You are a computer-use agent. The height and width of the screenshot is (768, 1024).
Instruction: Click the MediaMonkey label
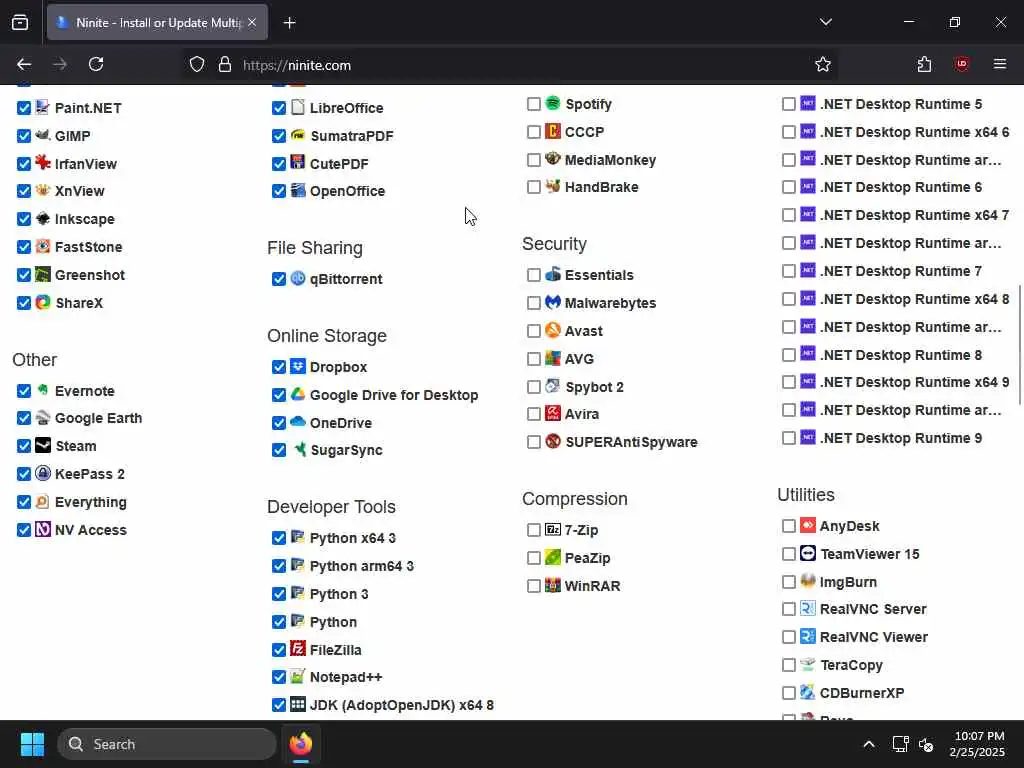click(610, 160)
